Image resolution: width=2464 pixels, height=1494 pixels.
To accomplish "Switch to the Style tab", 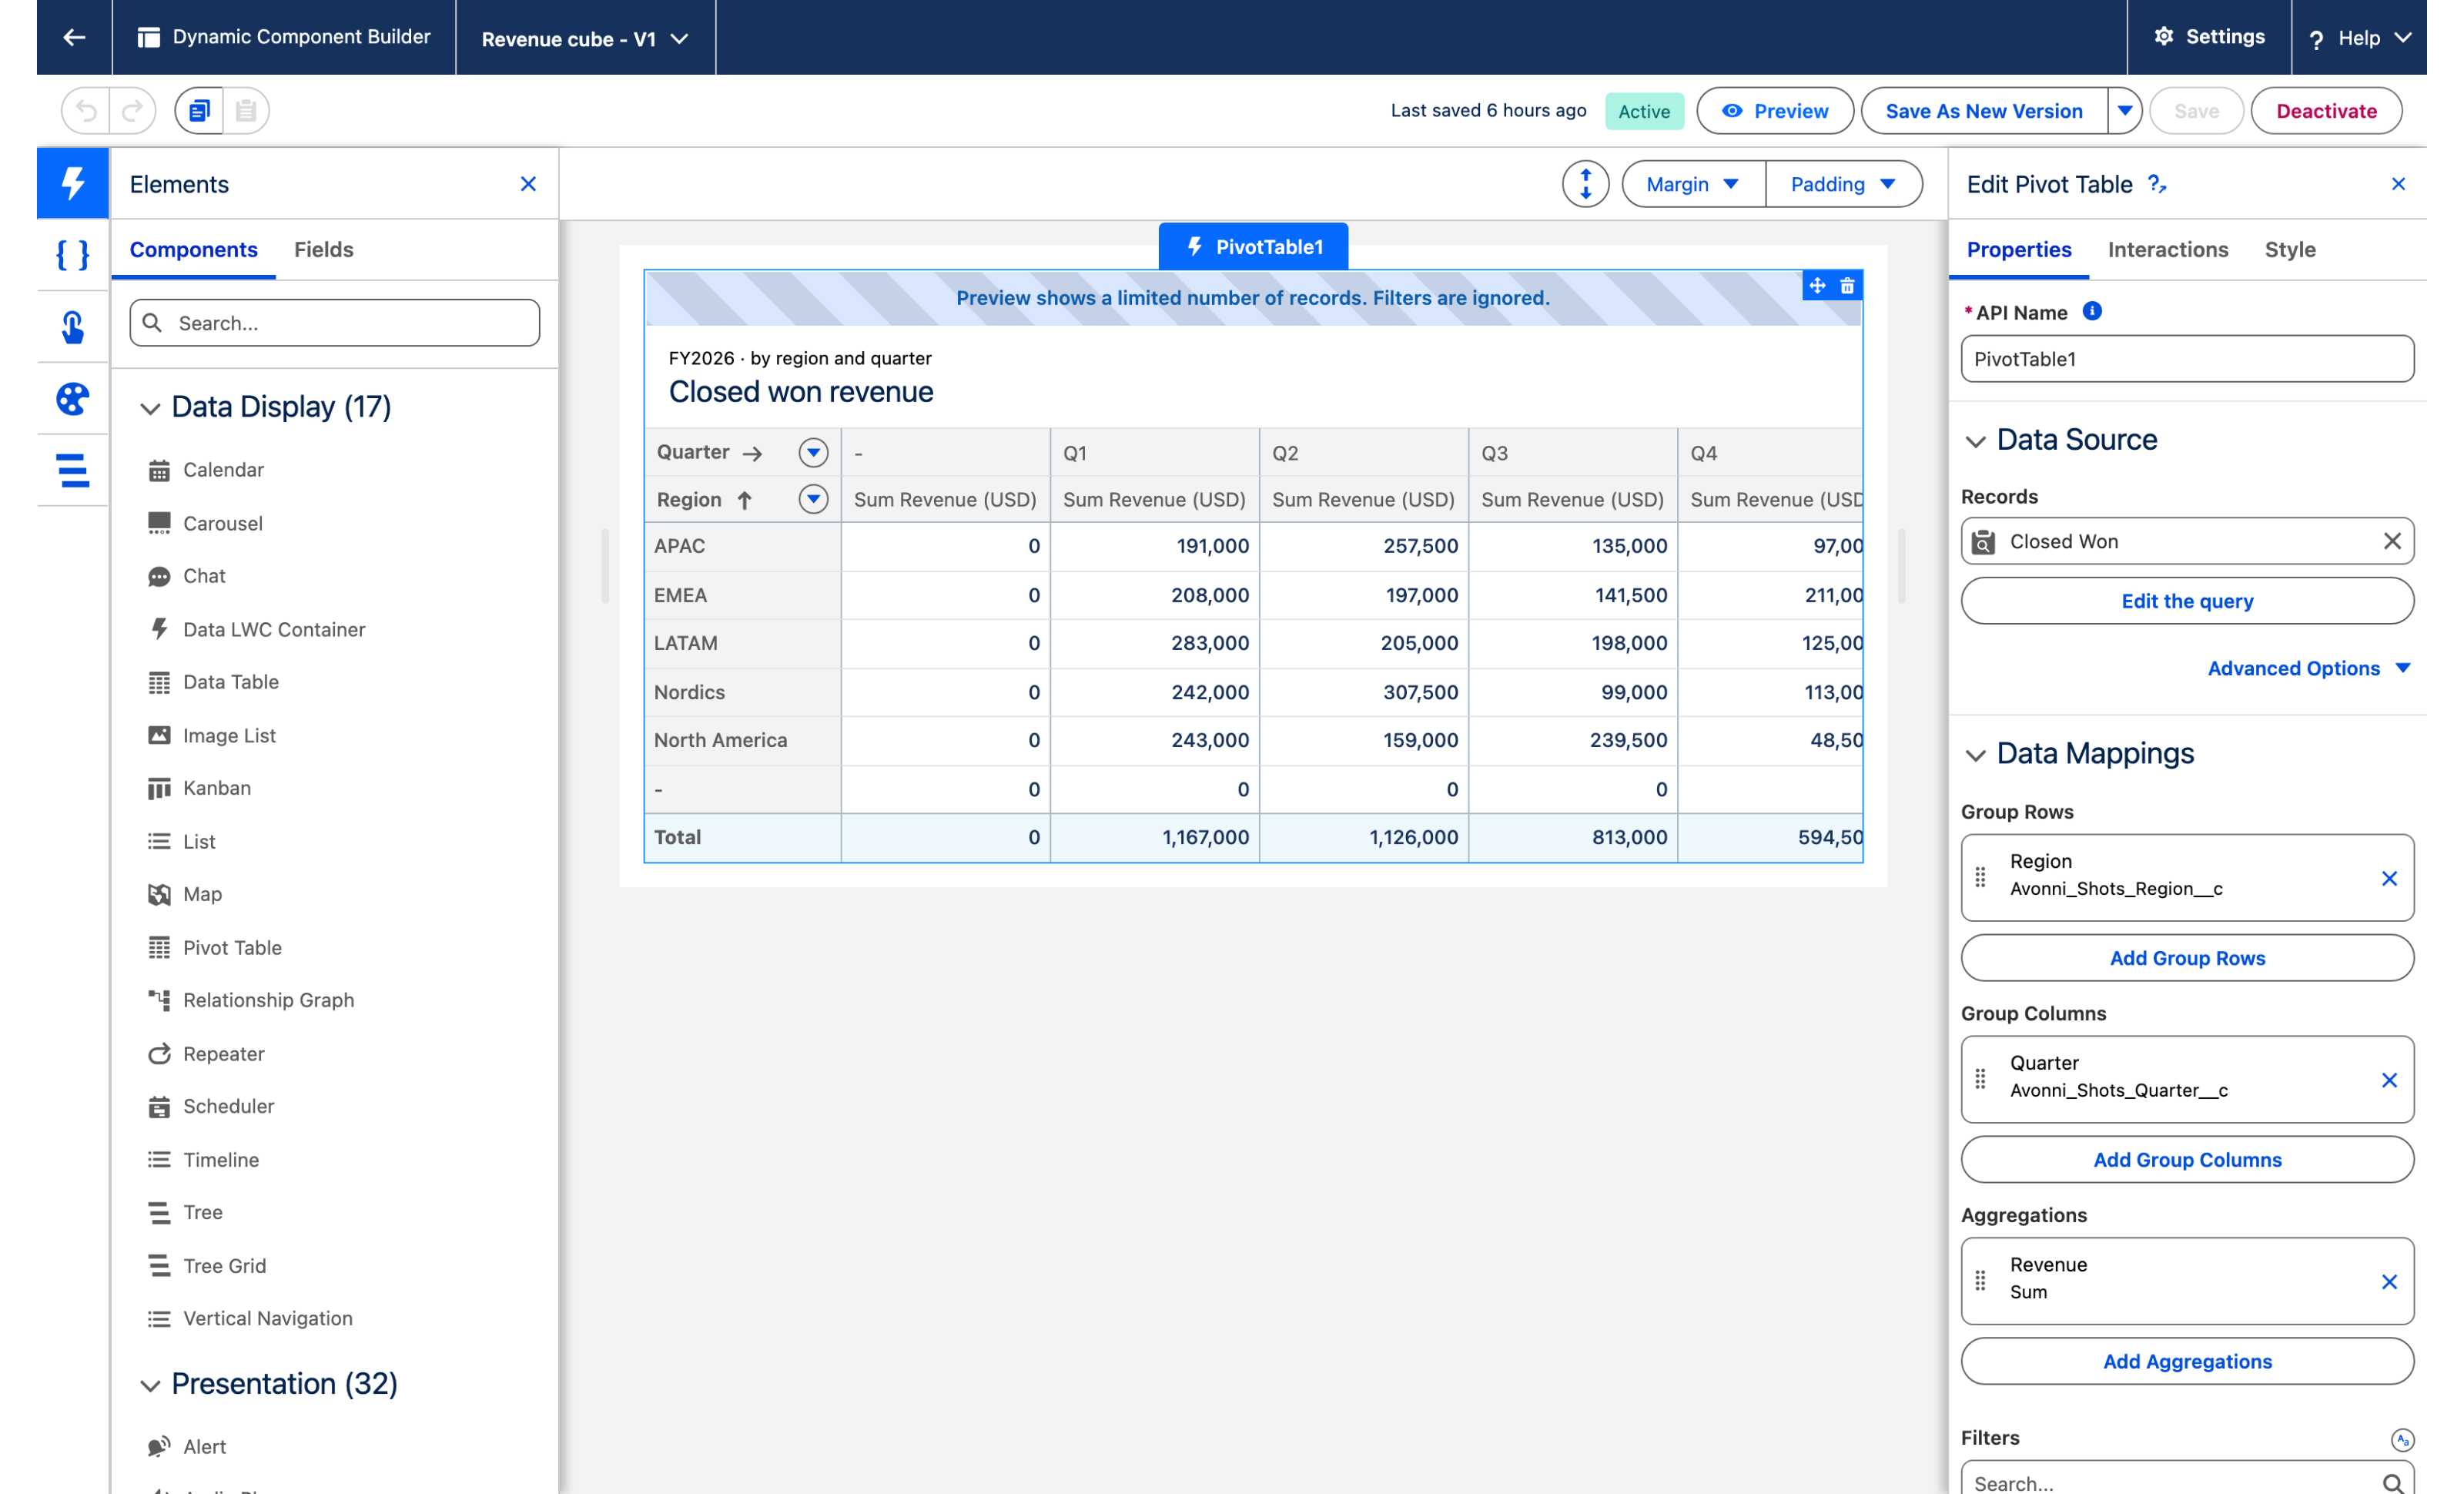I will click(2289, 249).
